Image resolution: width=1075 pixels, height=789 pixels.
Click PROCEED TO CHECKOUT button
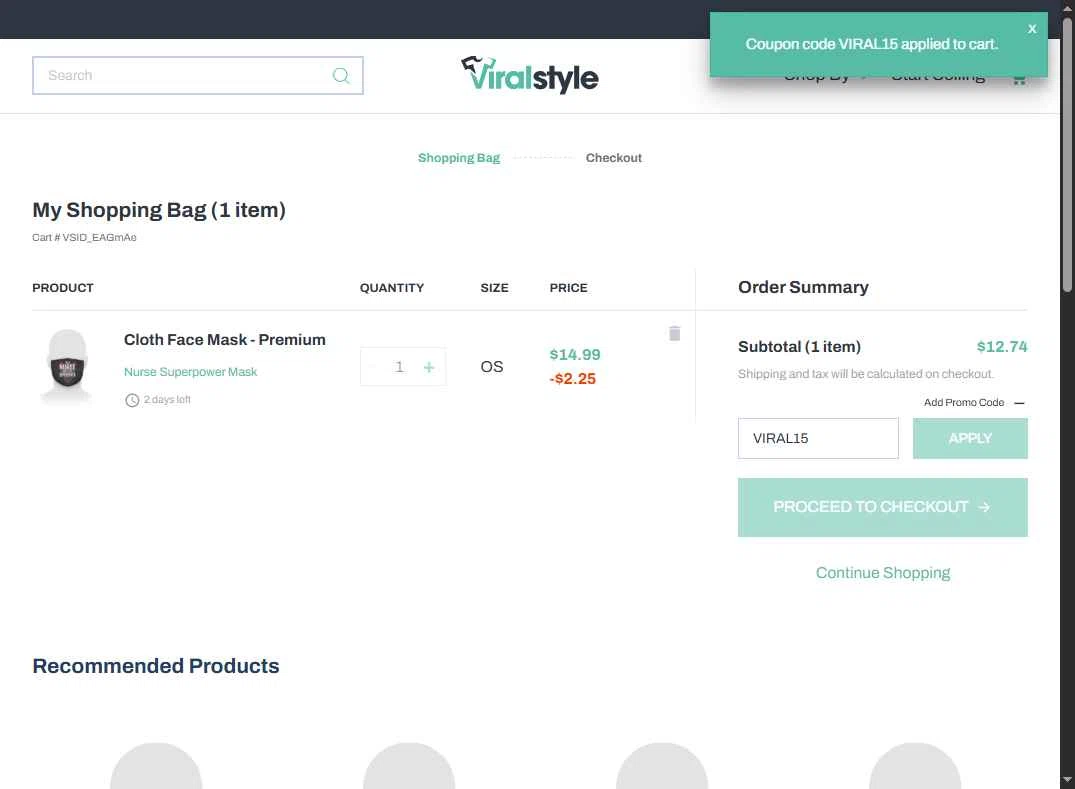click(882, 507)
